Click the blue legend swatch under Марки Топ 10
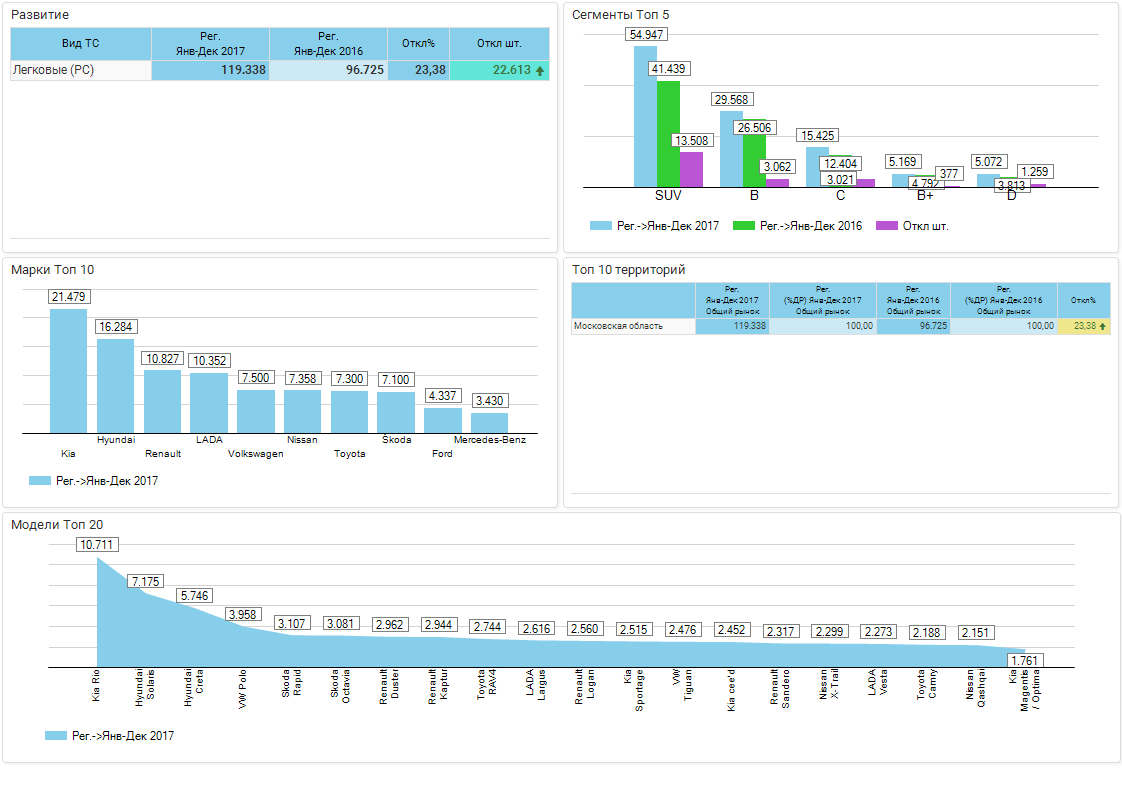 coord(40,481)
